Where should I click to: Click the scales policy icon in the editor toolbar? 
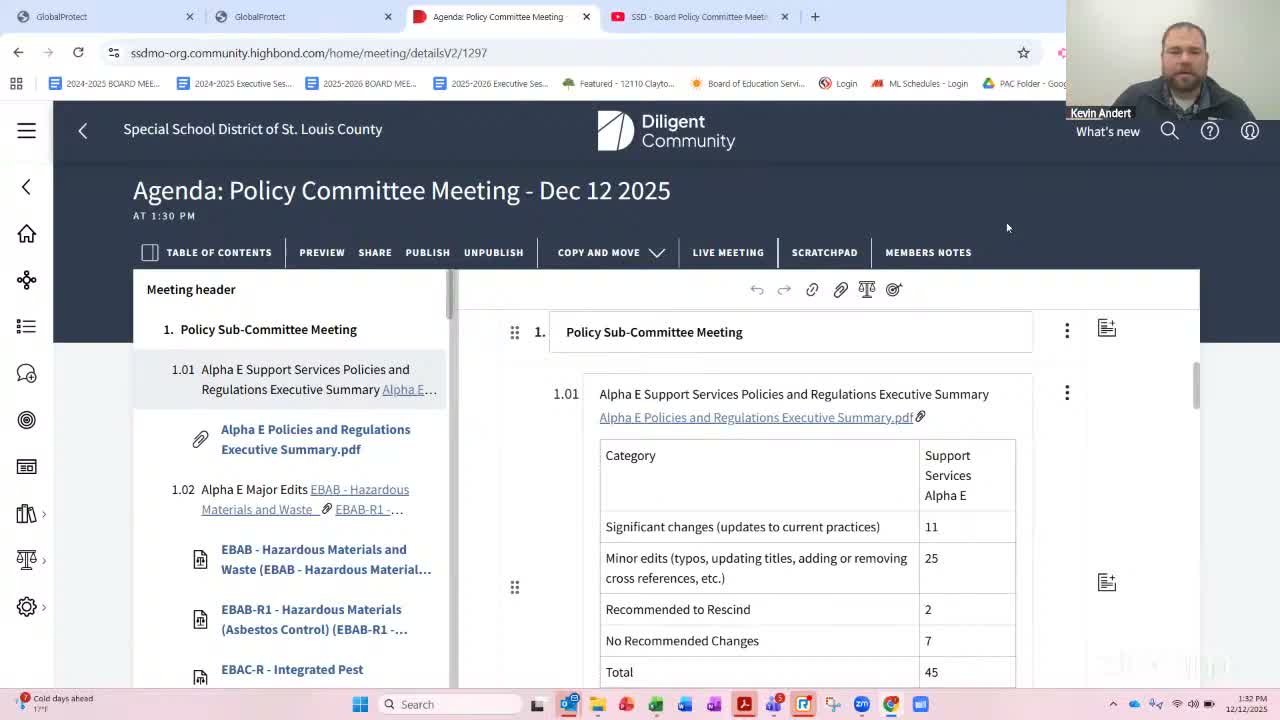coord(866,289)
